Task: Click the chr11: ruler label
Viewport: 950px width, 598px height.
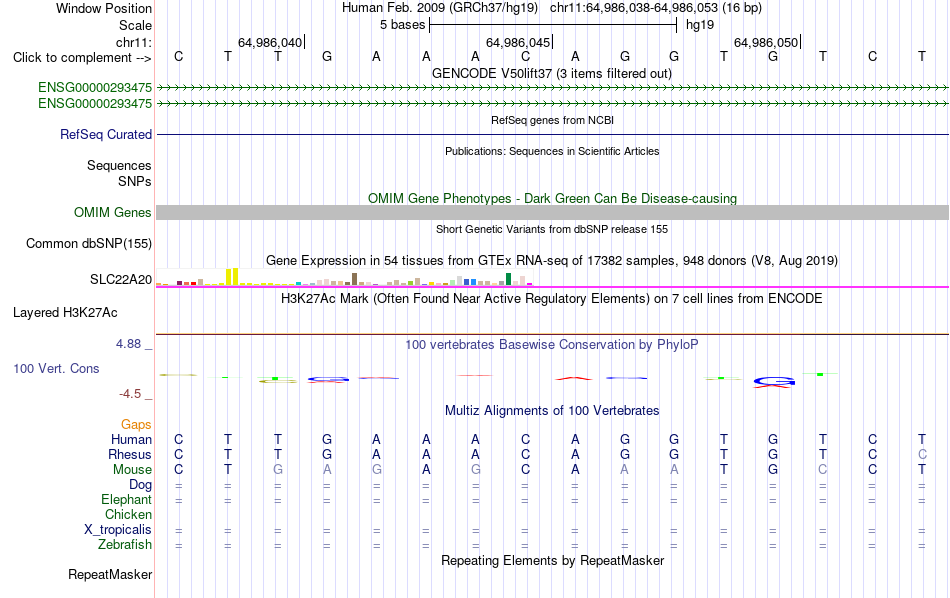Action: pos(133,42)
